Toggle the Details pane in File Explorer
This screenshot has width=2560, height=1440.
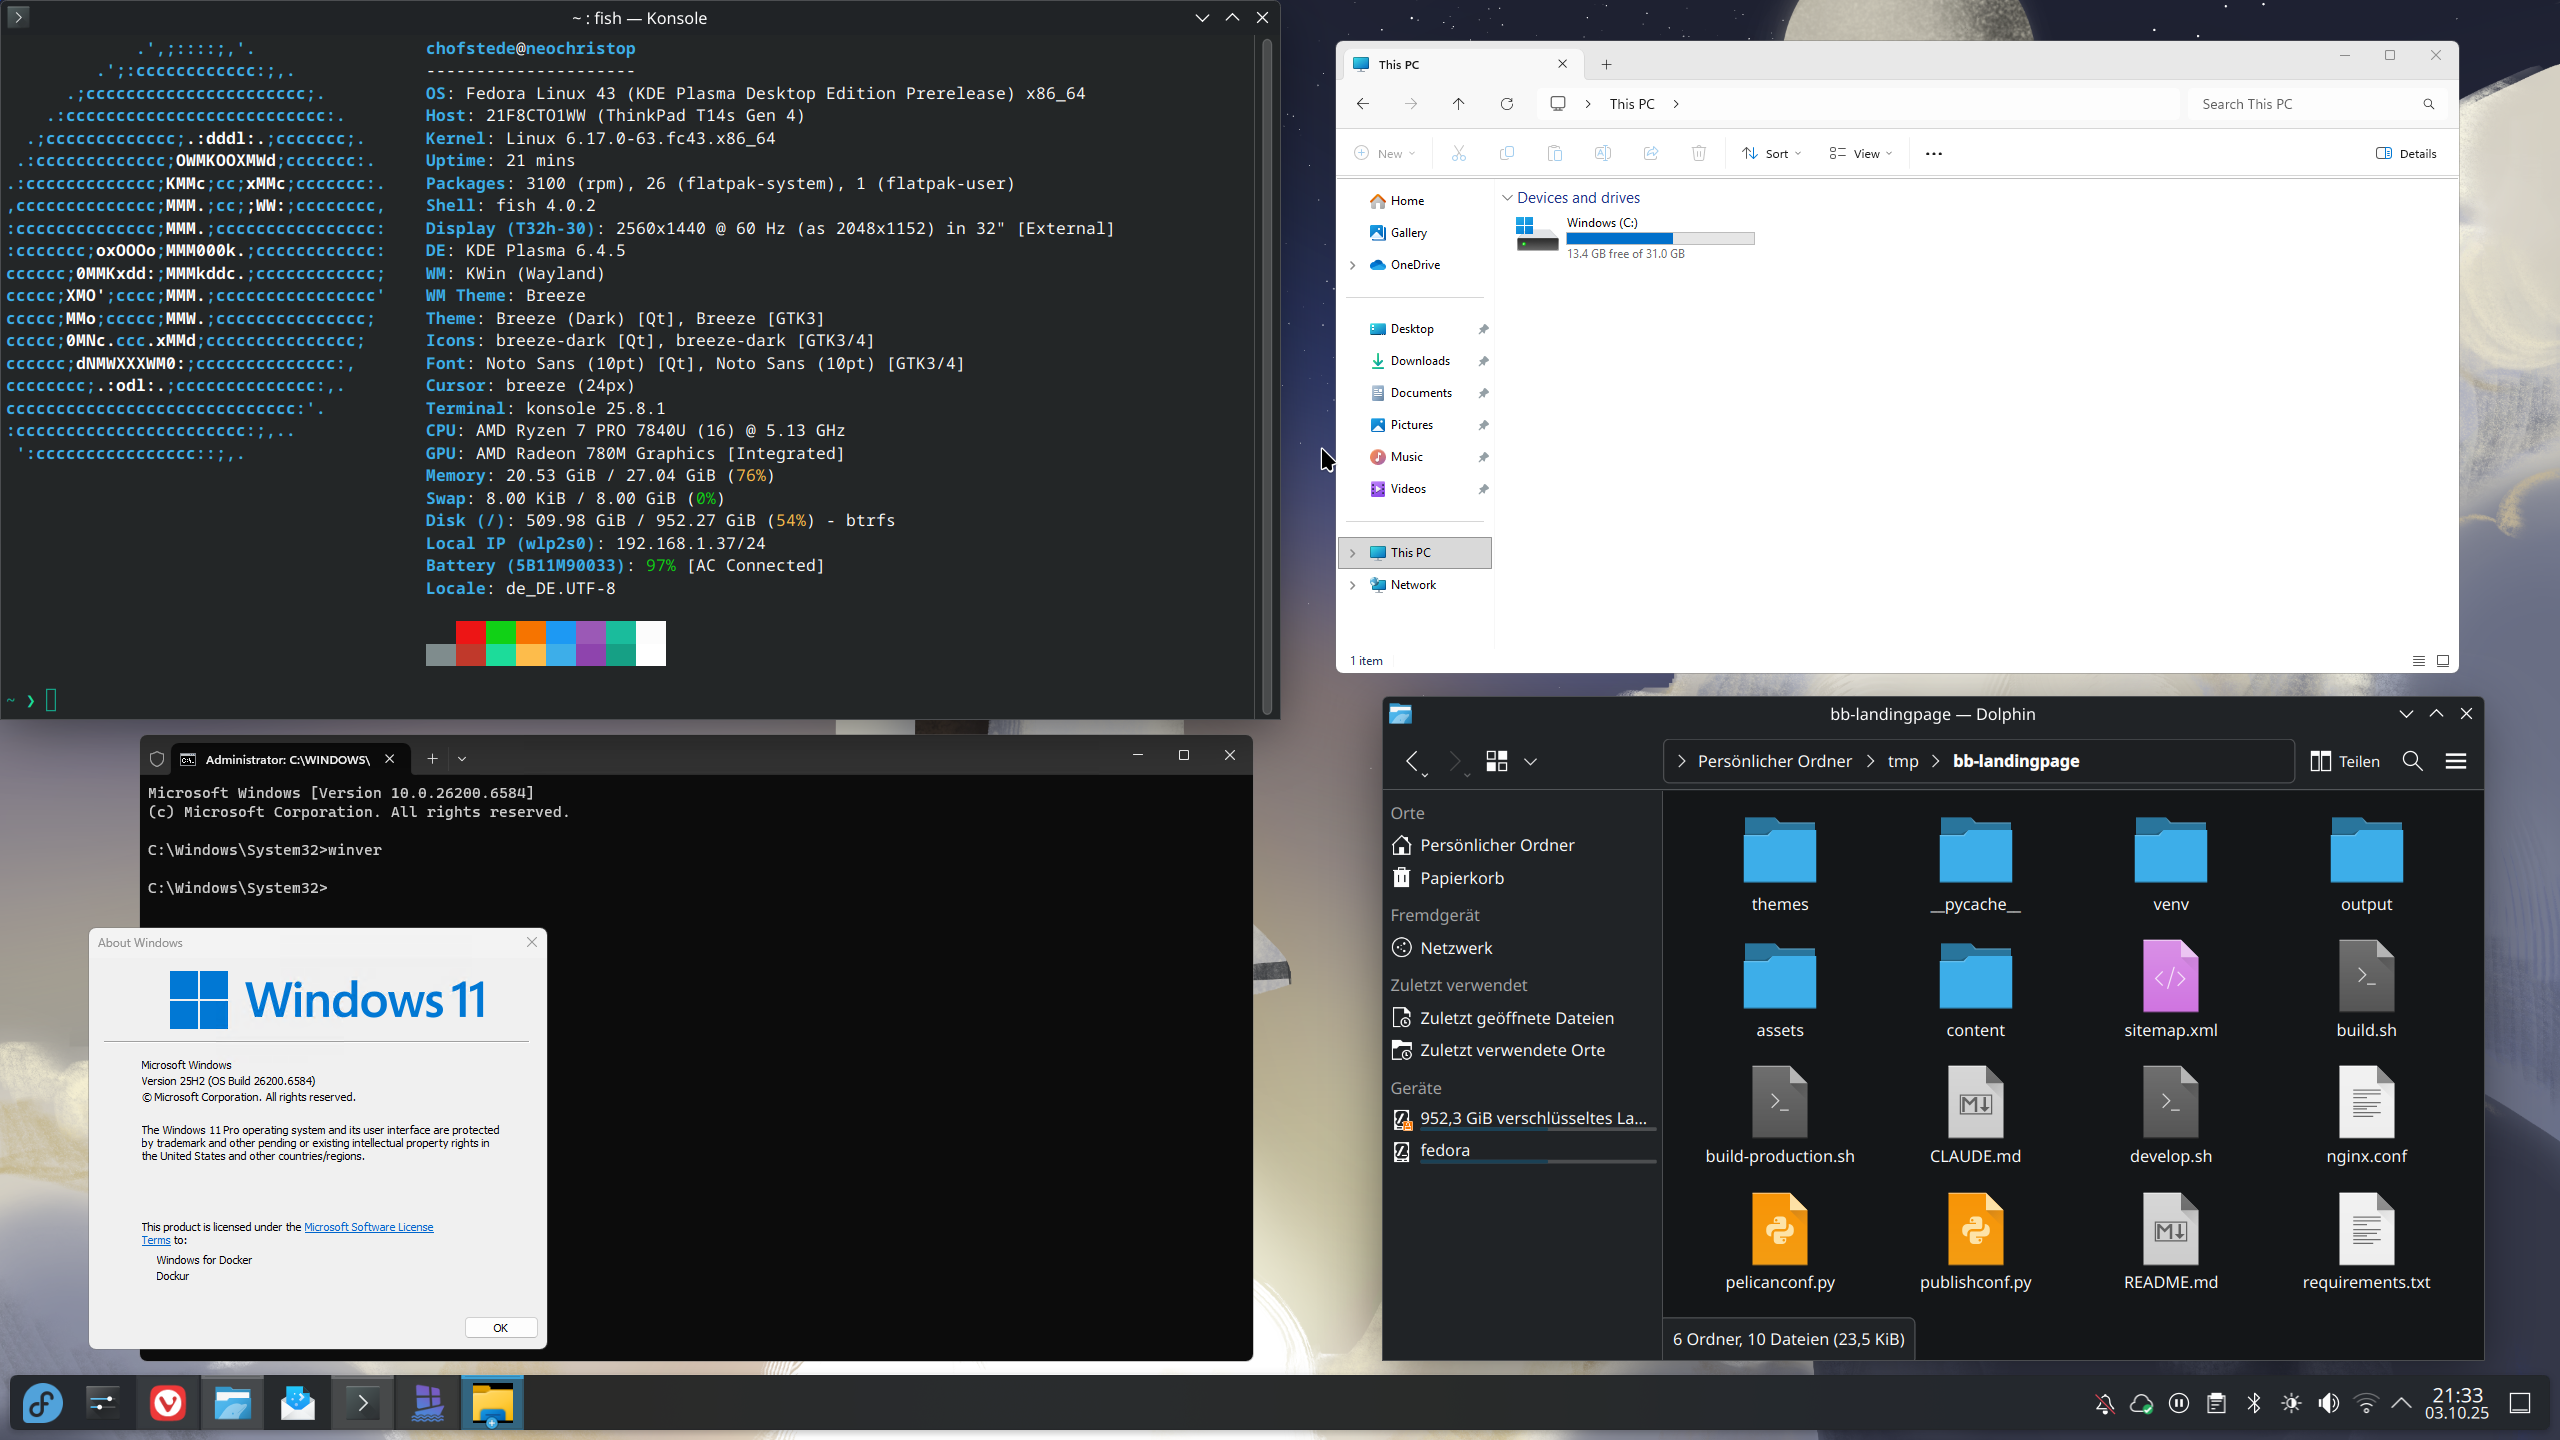coord(2406,153)
